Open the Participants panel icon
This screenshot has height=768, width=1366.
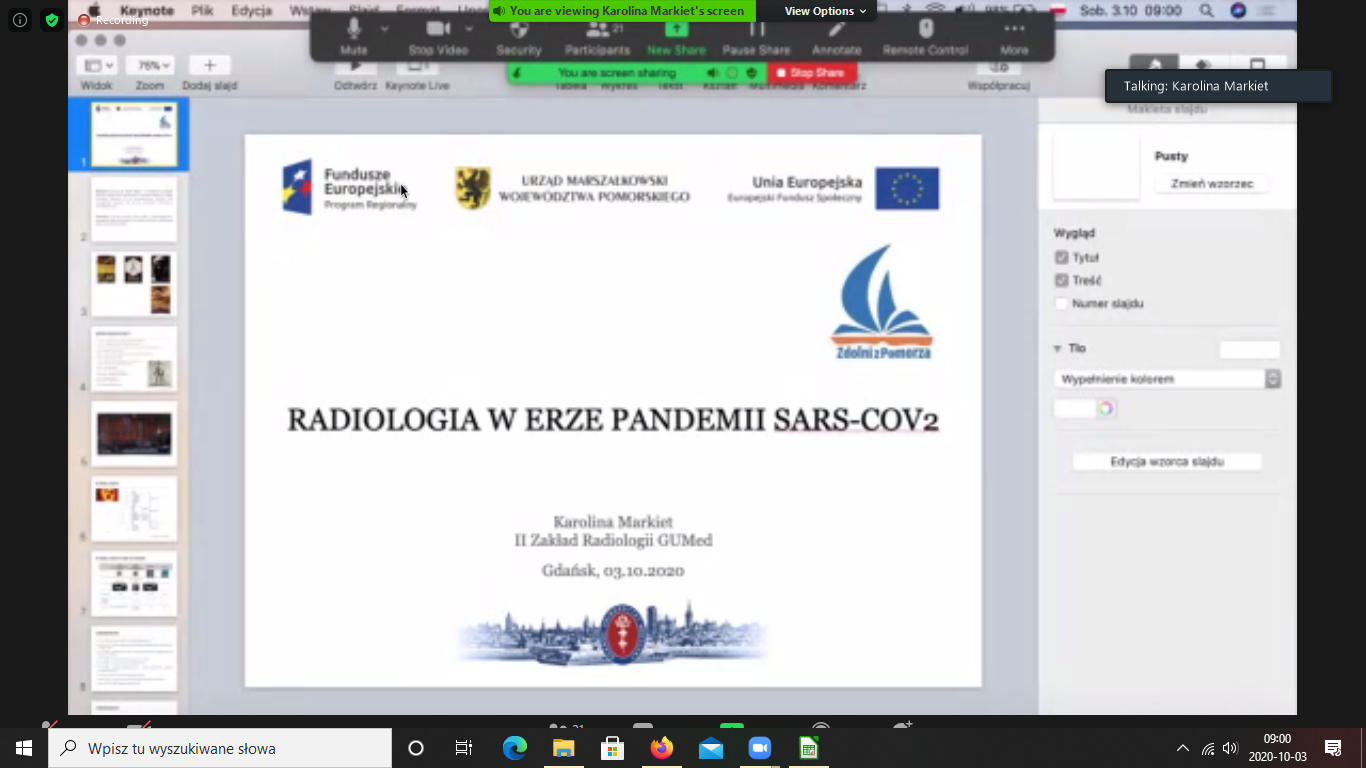tap(596, 29)
